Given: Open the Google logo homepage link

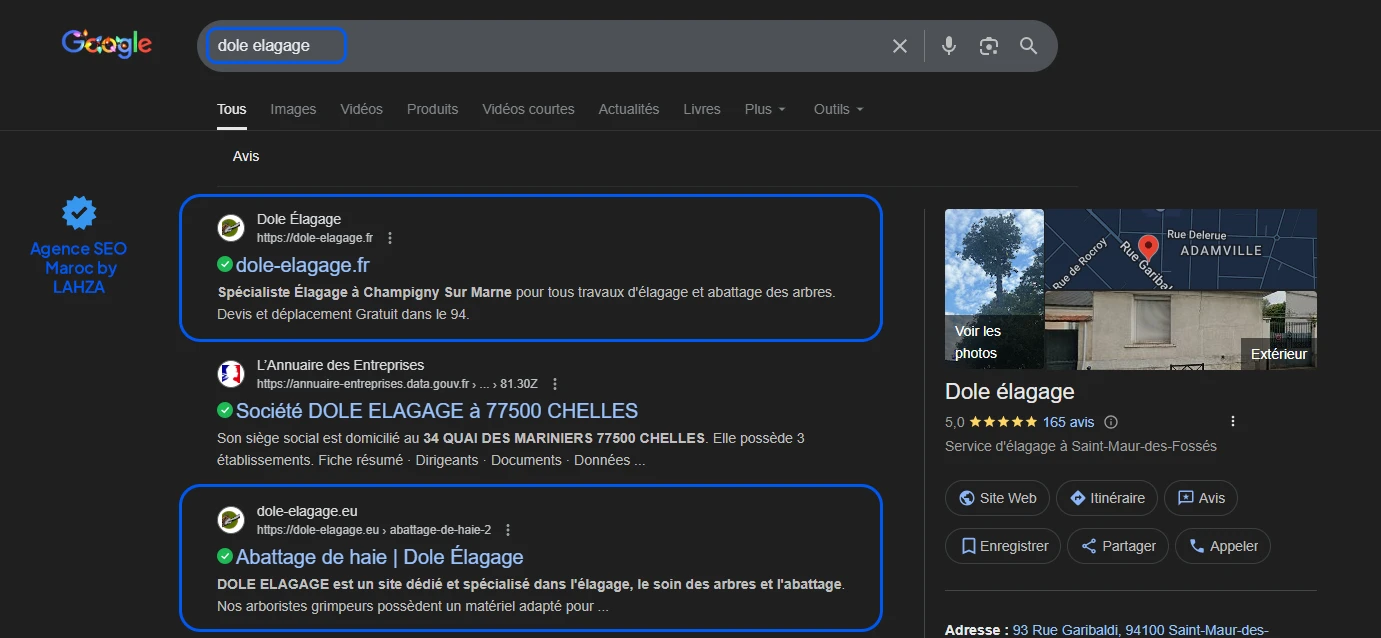Looking at the screenshot, I should point(107,44).
